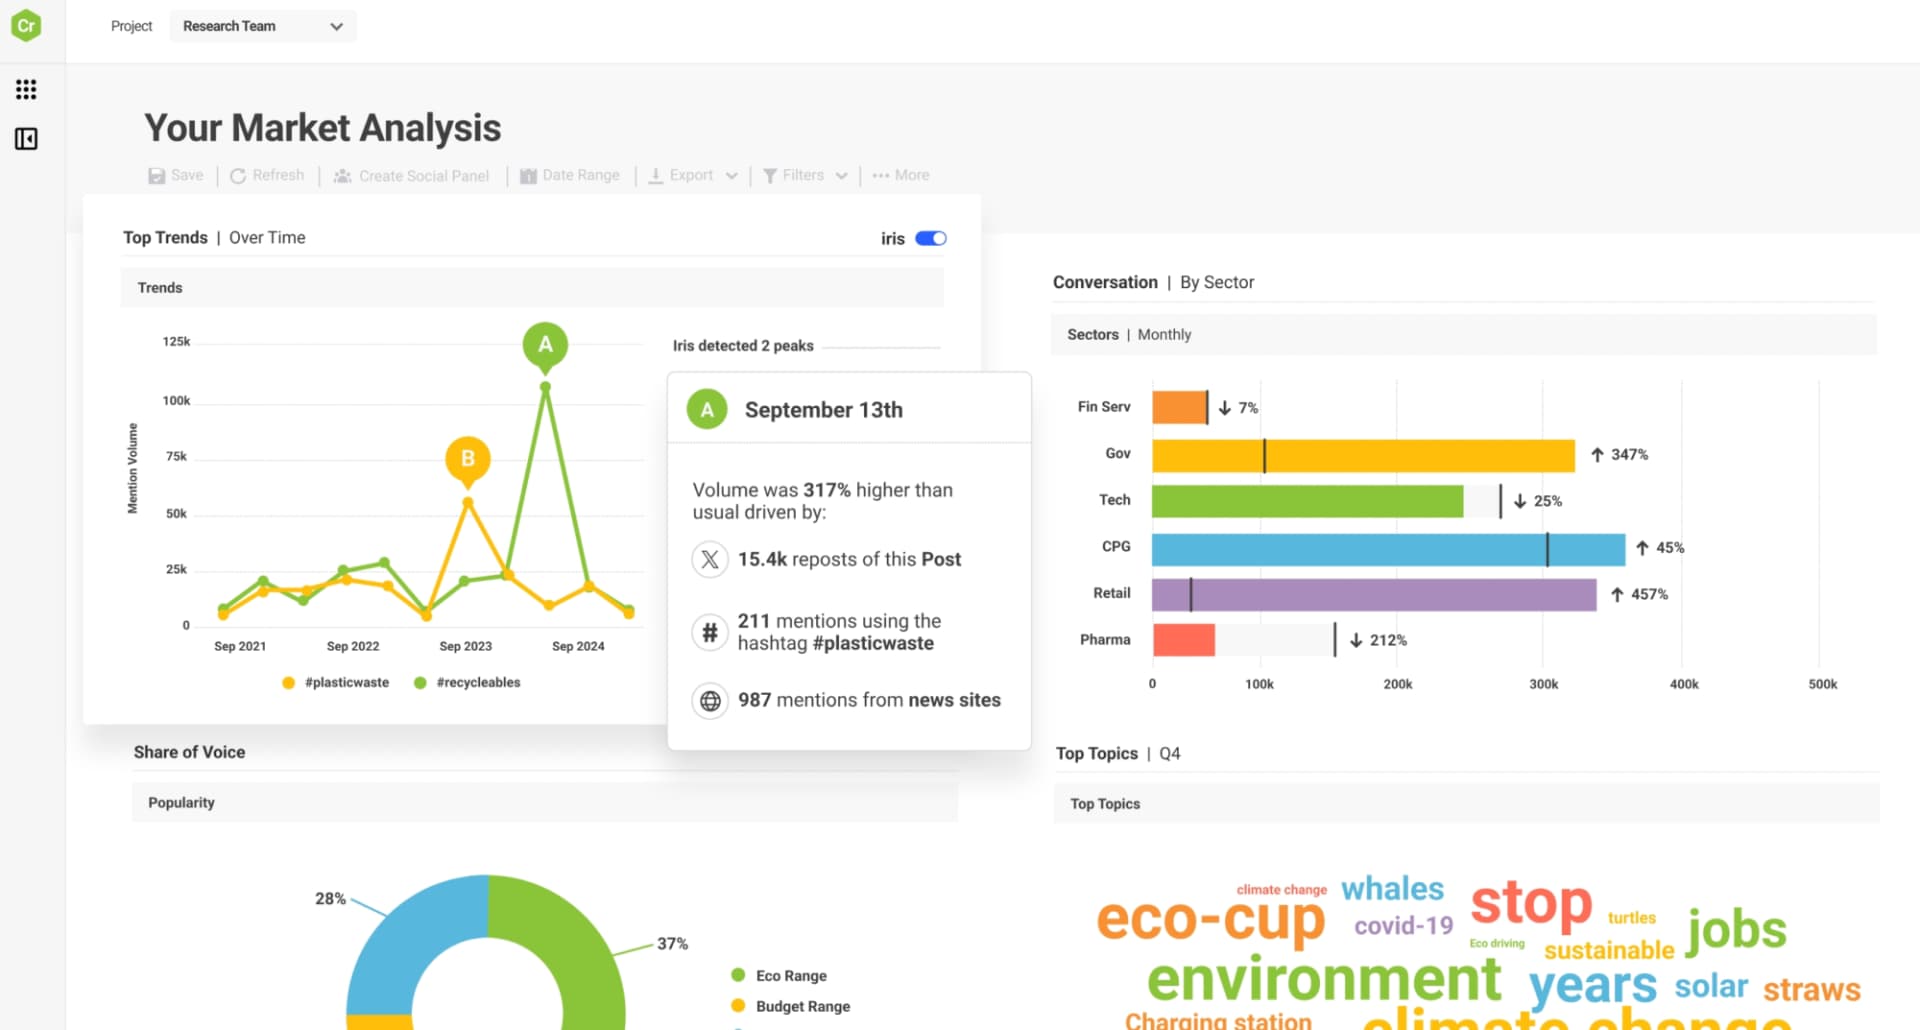The image size is (1920, 1030).
Task: Click the Retail purple bar
Action: (1374, 595)
